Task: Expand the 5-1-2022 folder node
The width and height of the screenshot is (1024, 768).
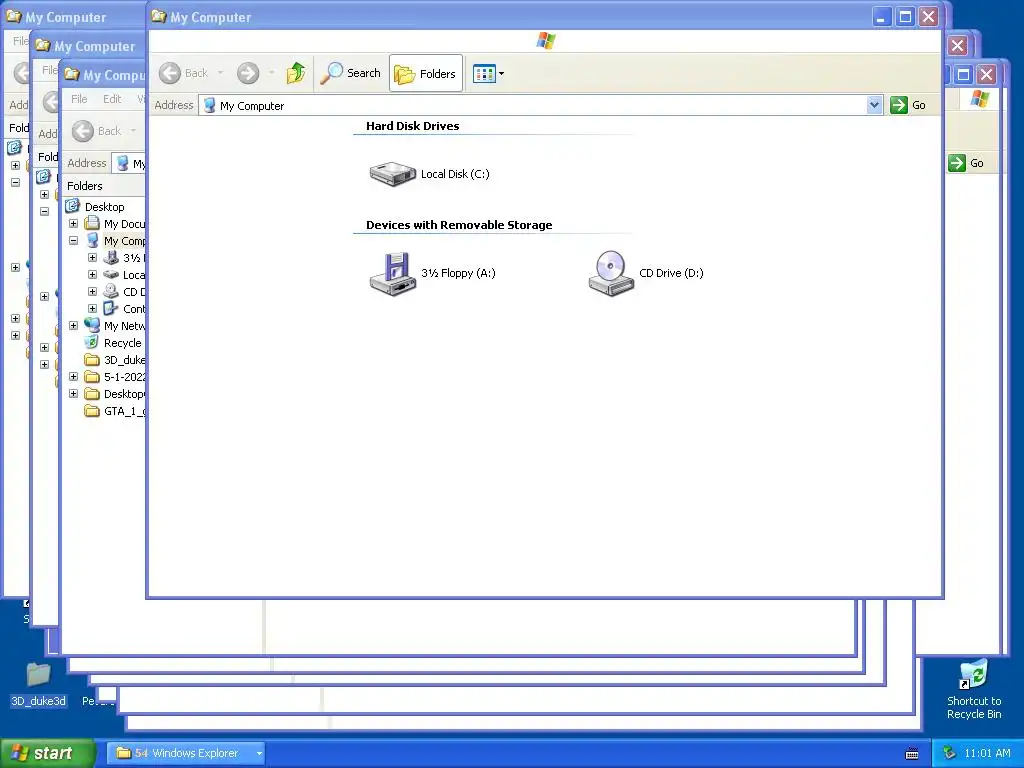Action: [73, 377]
